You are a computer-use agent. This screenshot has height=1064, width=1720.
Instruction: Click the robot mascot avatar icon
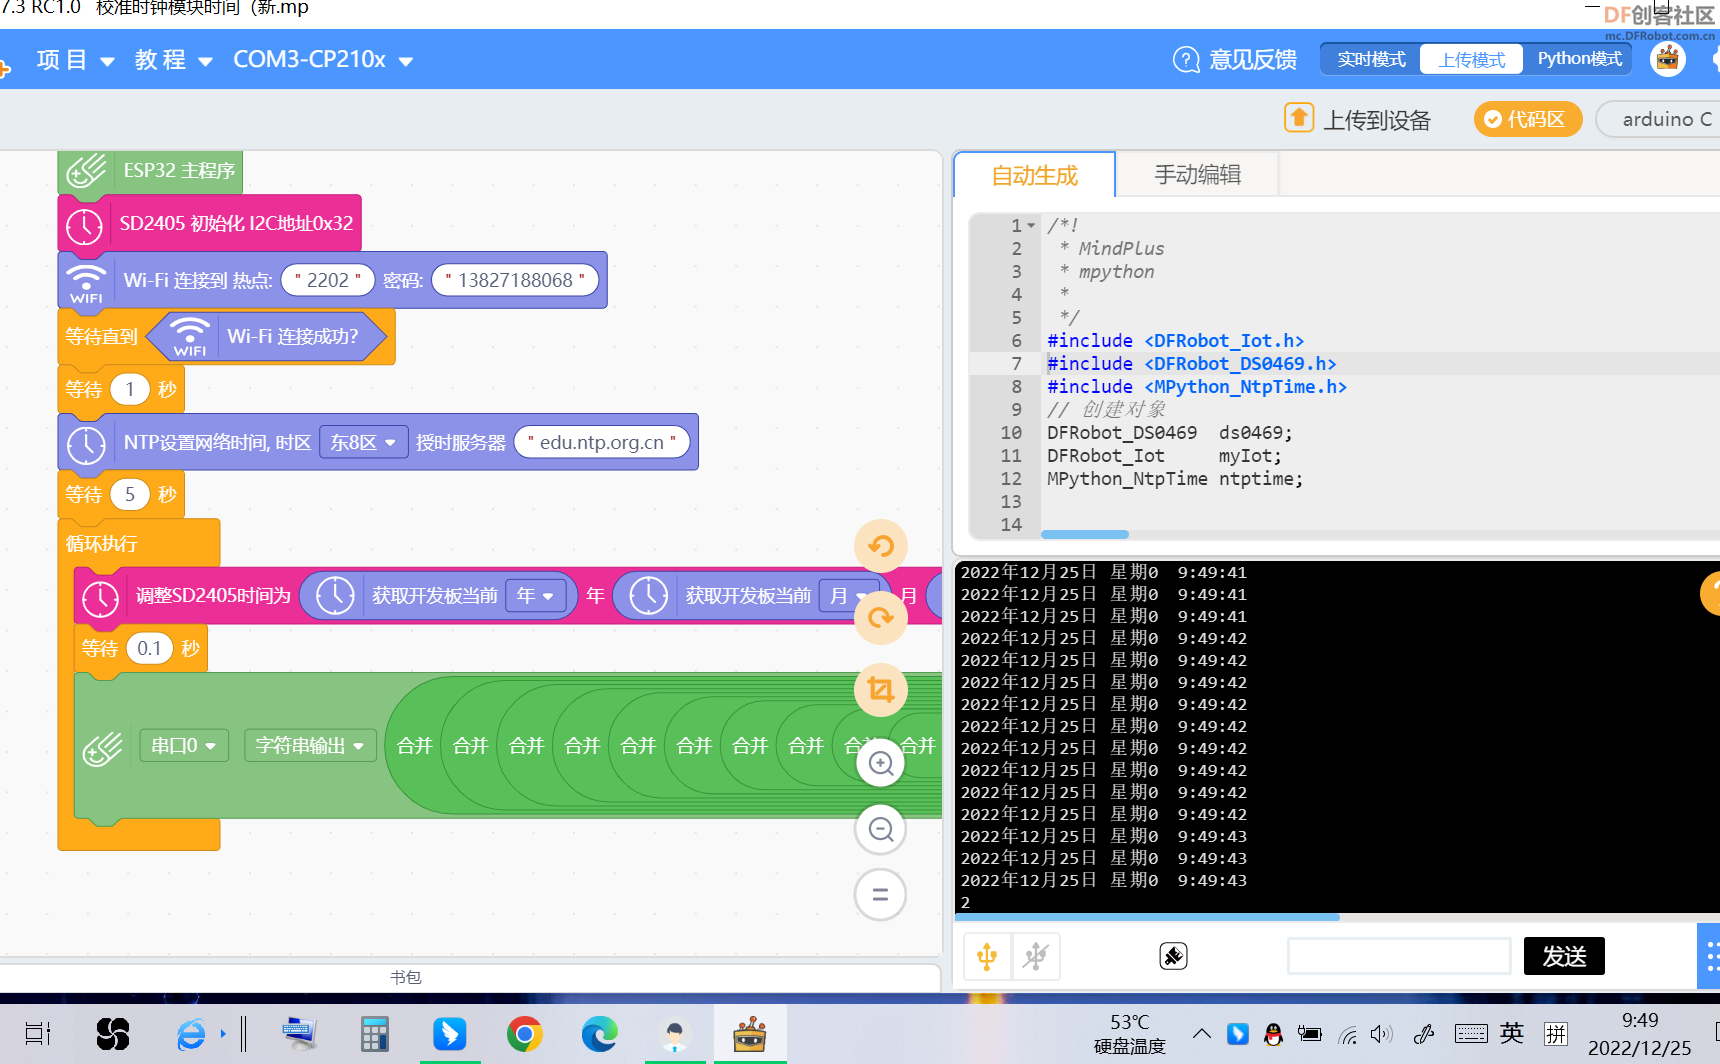1667,59
